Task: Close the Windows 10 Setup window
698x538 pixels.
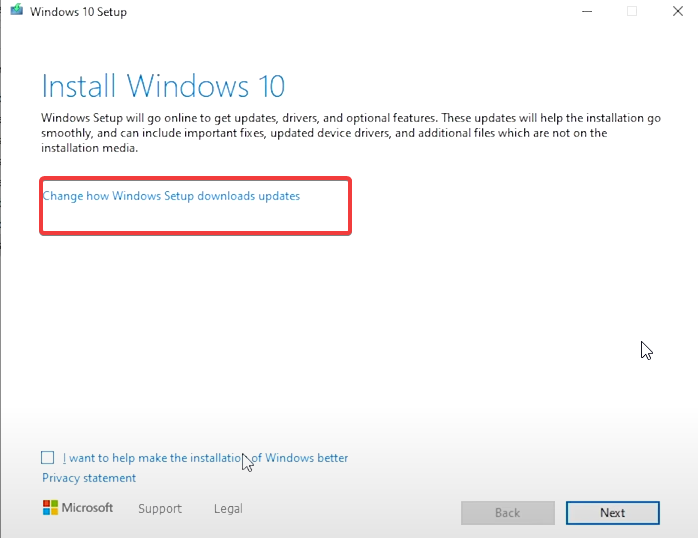Action: click(678, 12)
